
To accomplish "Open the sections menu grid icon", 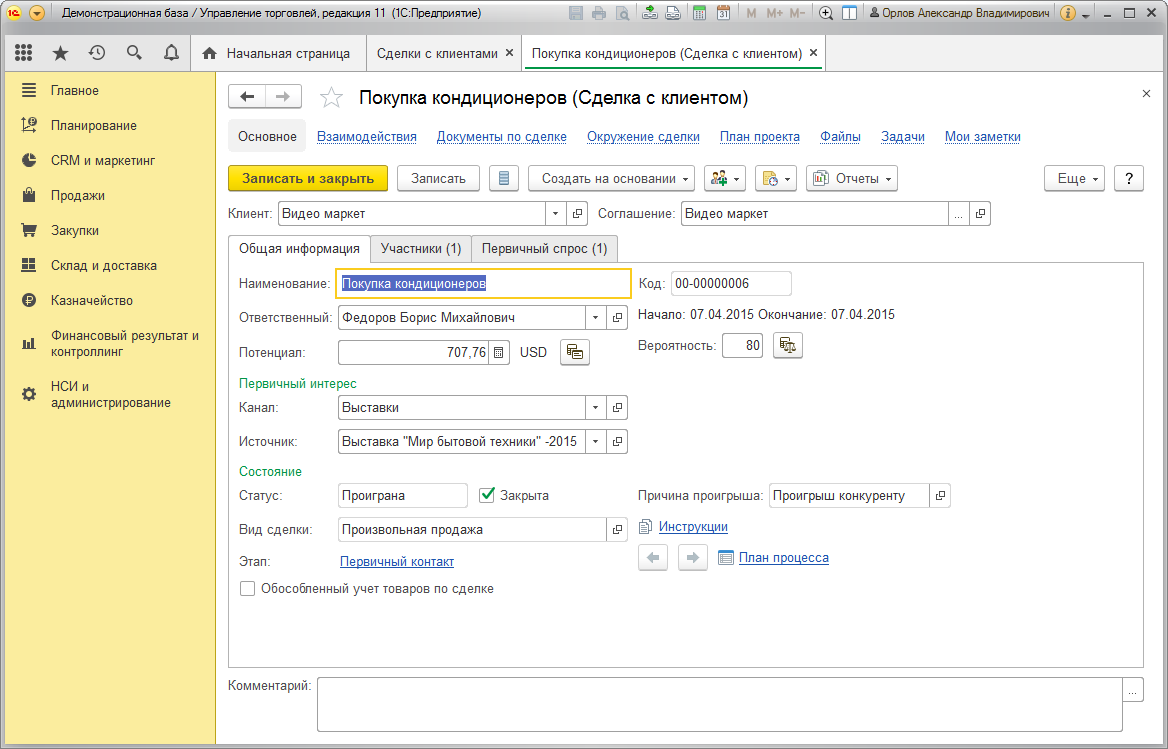I will pyautogui.click(x=23, y=53).
